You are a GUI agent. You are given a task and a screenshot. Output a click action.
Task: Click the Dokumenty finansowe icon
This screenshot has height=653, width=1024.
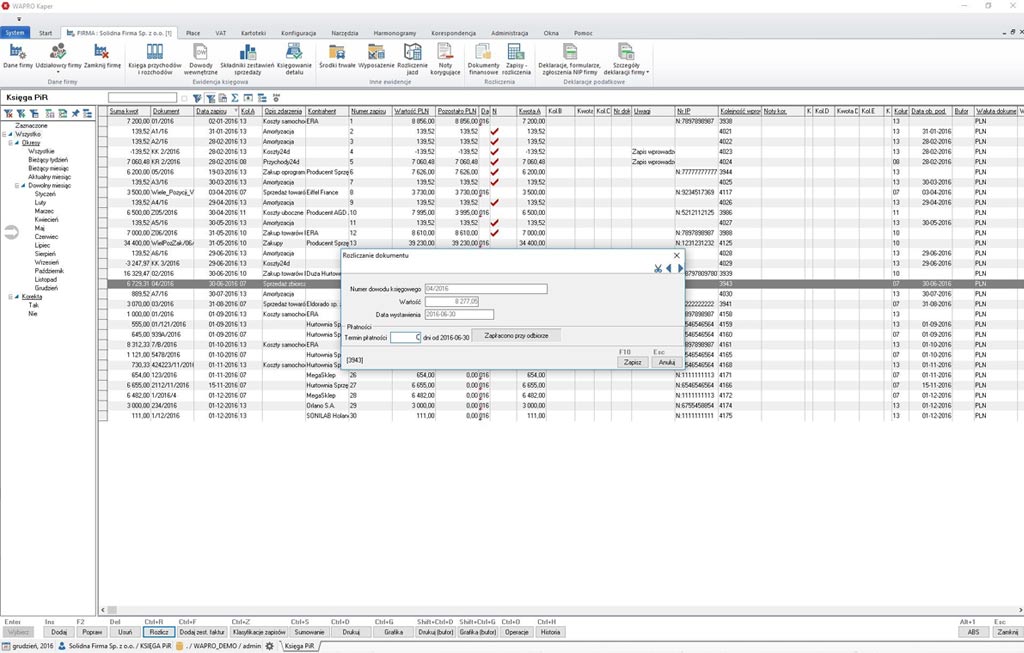(483, 58)
